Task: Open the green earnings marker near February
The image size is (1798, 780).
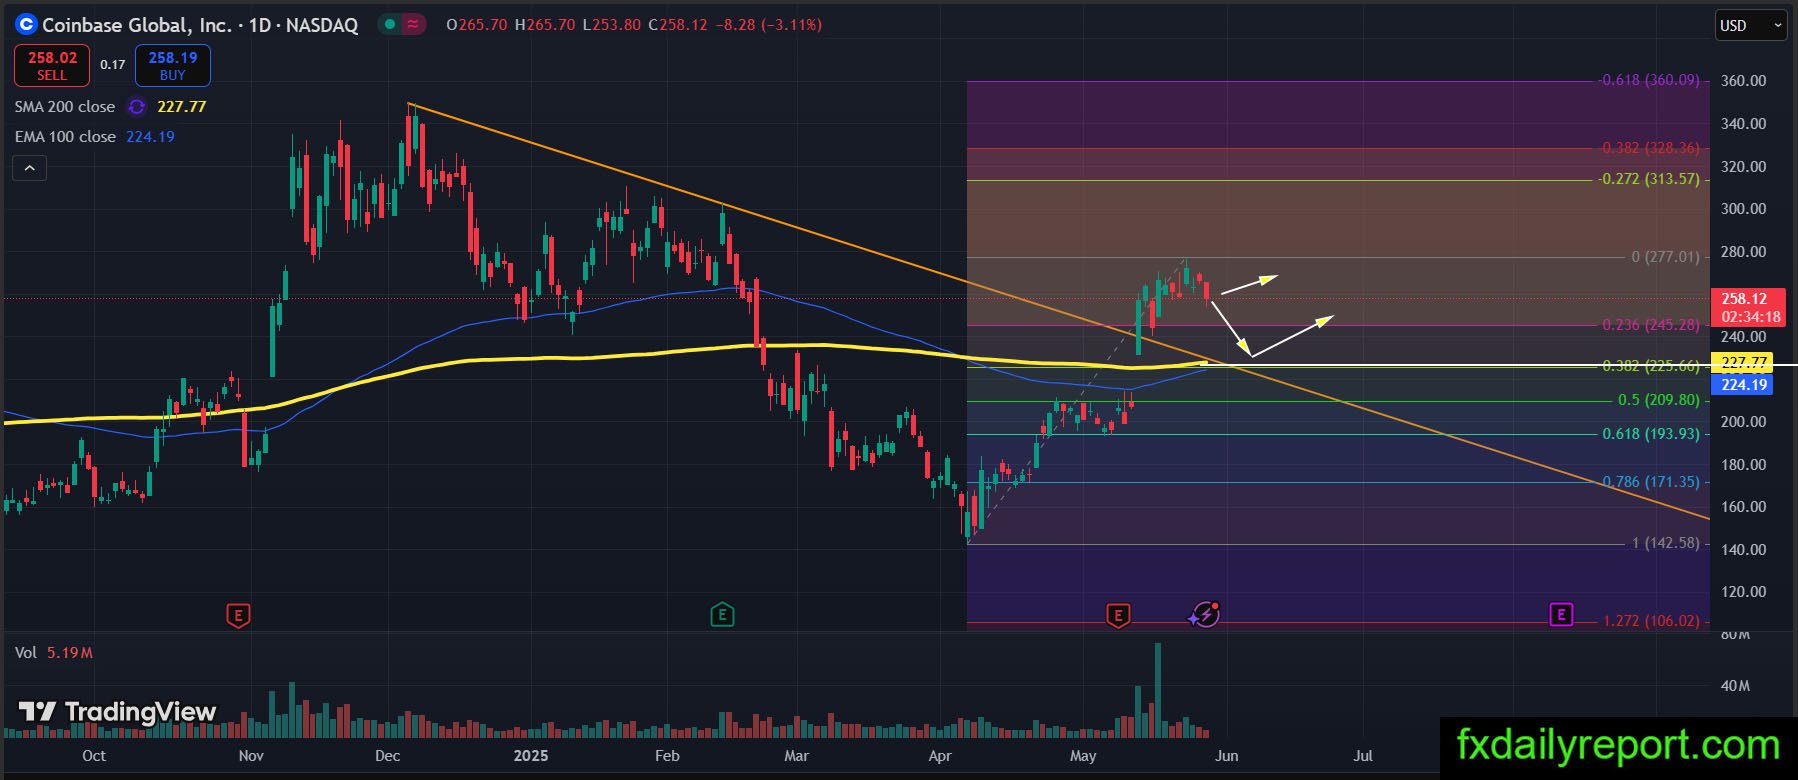Action: point(722,615)
